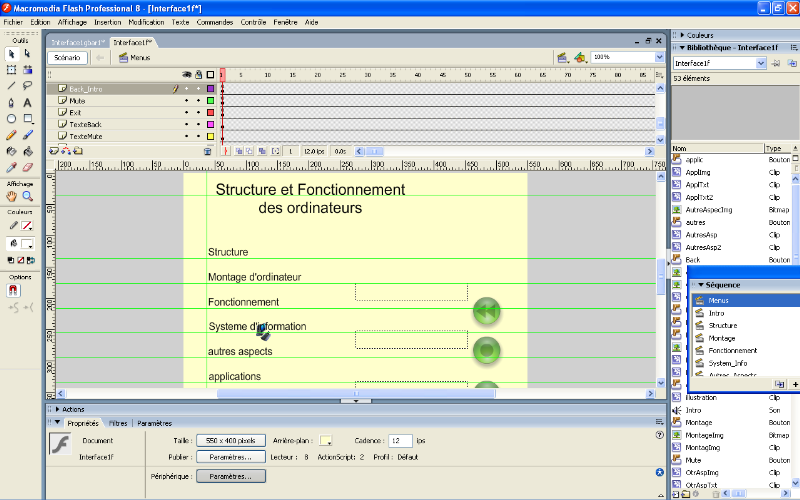Select the Eraser tool
Viewport: 800px width, 500px height.
click(x=27, y=167)
